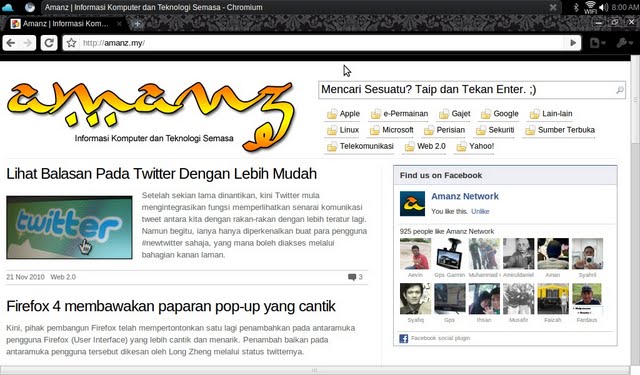Open the e-Permainan category
The height and width of the screenshot is (375, 640).
pyautogui.click(x=399, y=114)
